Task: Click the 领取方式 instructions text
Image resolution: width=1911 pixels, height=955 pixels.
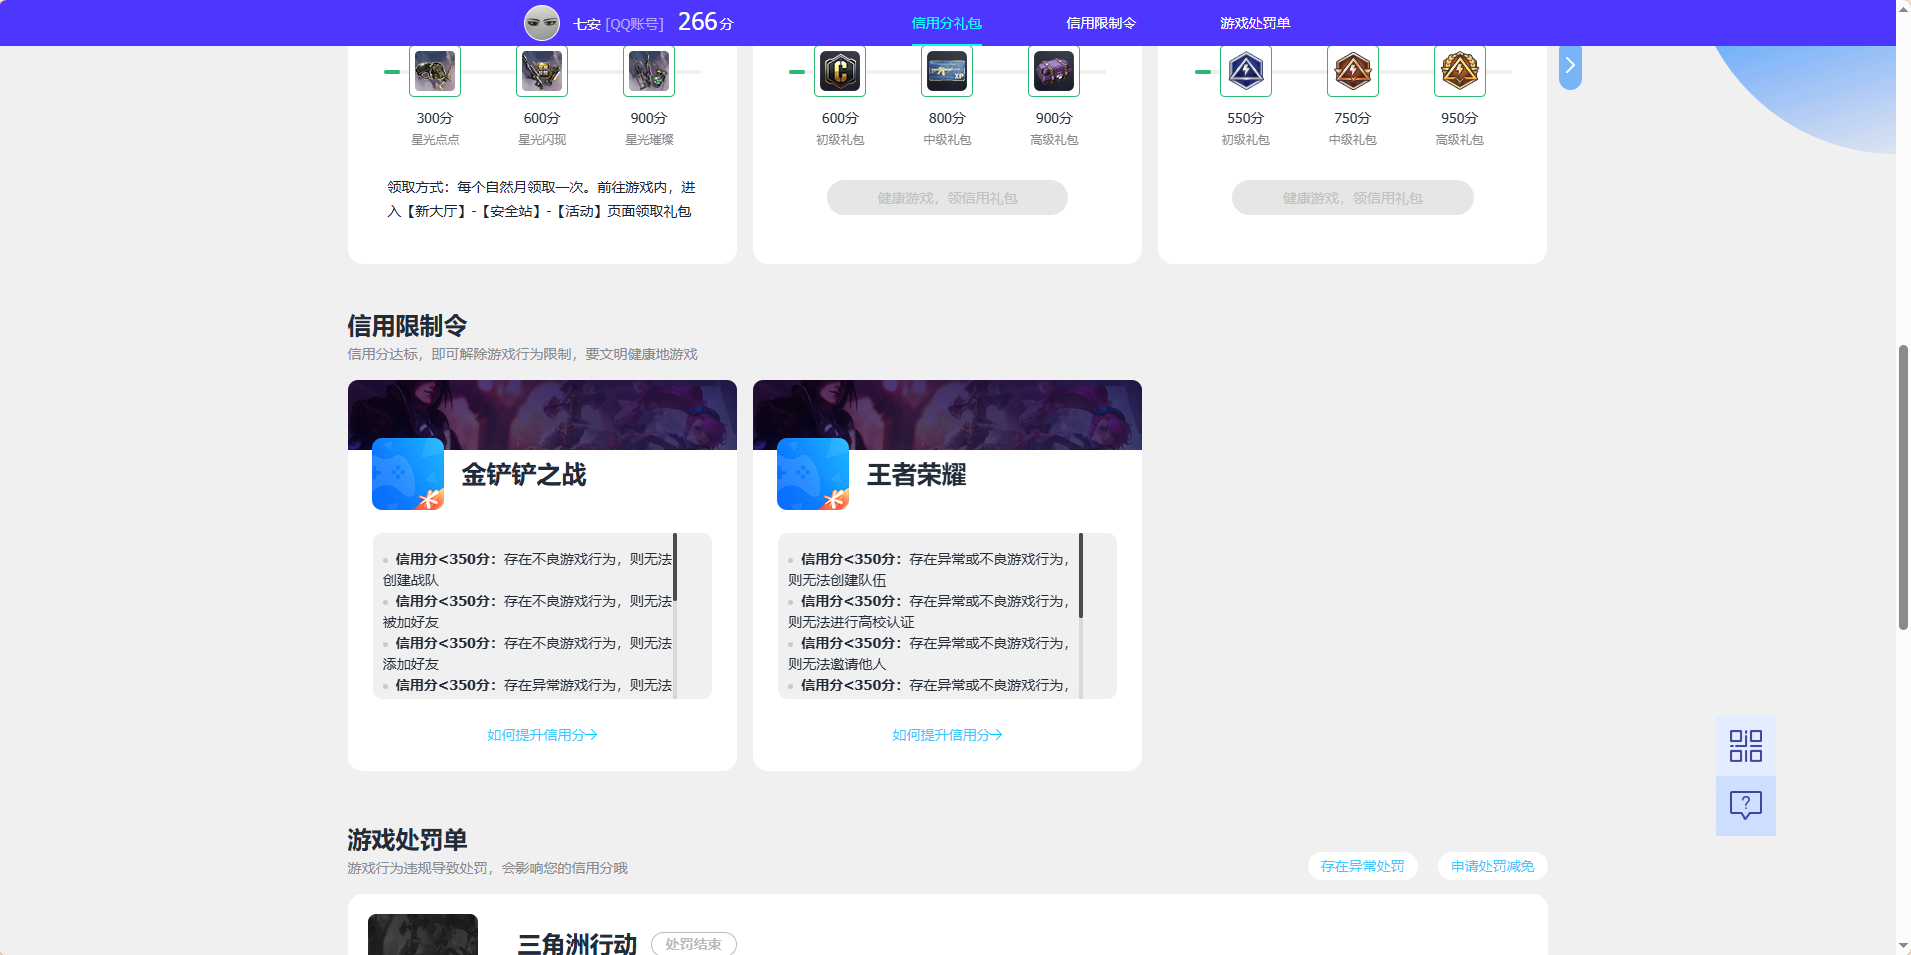Action: (x=541, y=199)
